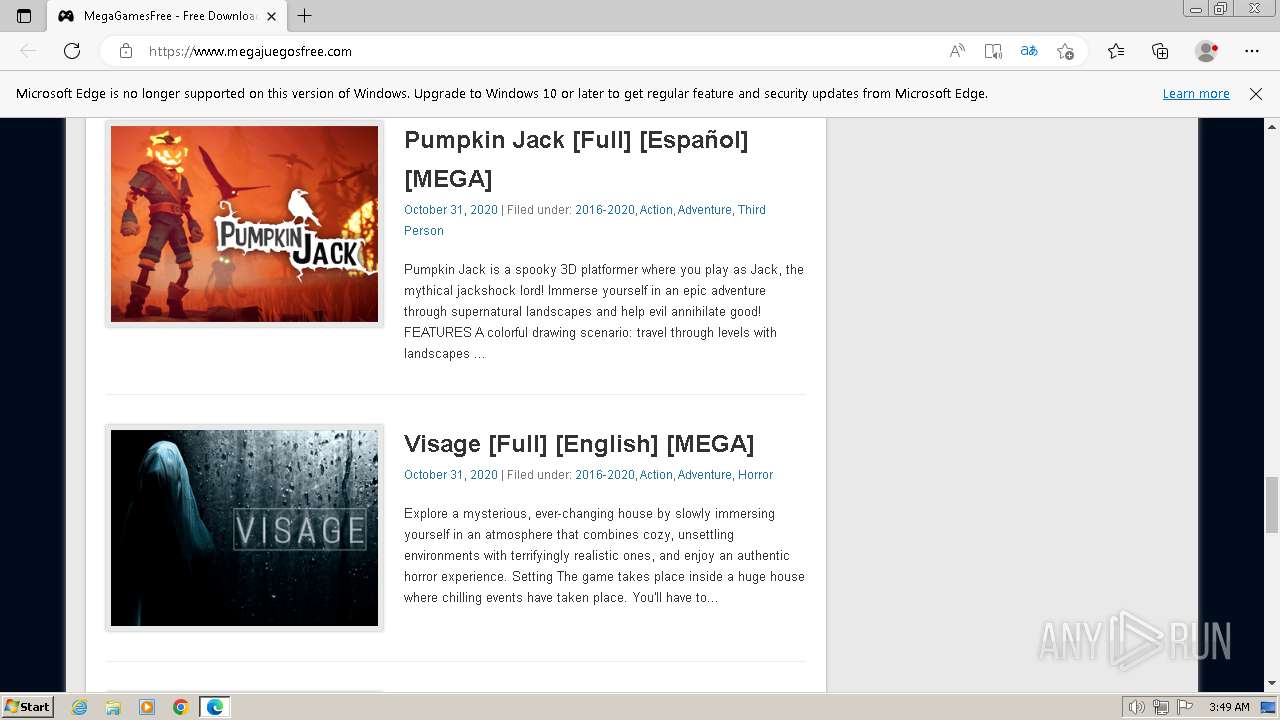Click the Show desktop button
The width and height of the screenshot is (1280, 720).
click(x=1269, y=707)
